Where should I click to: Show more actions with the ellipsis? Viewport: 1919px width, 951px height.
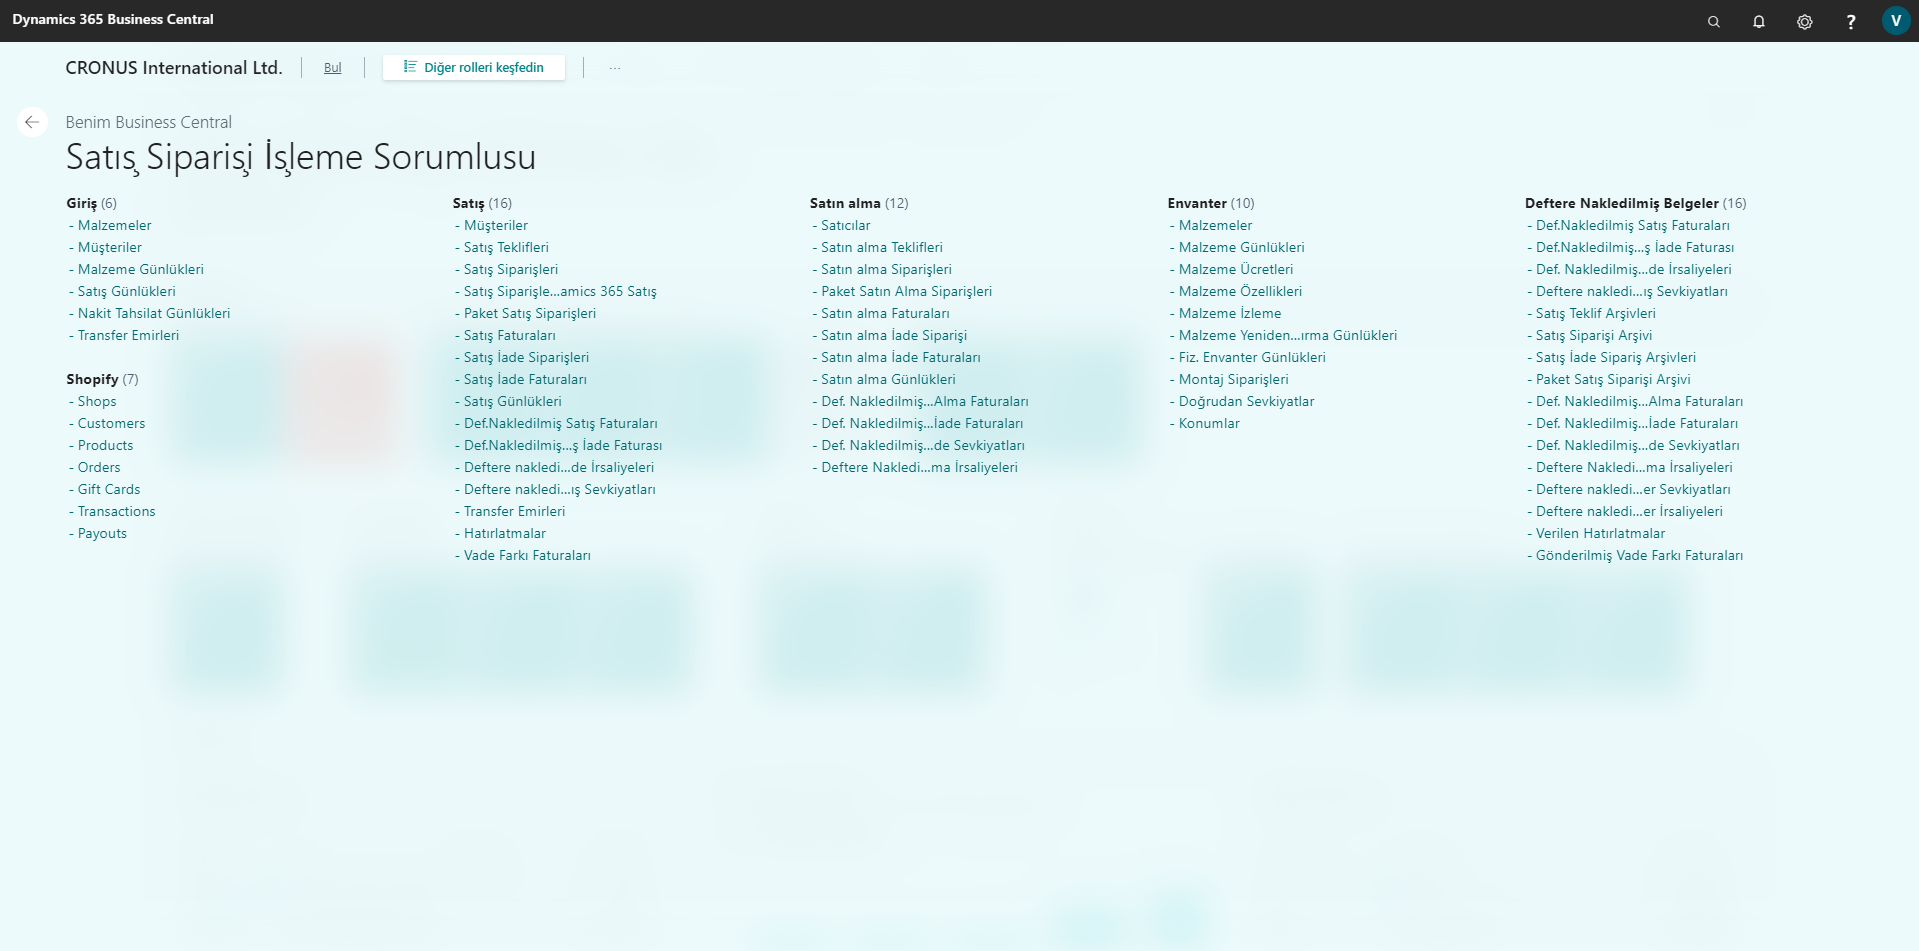[615, 68]
